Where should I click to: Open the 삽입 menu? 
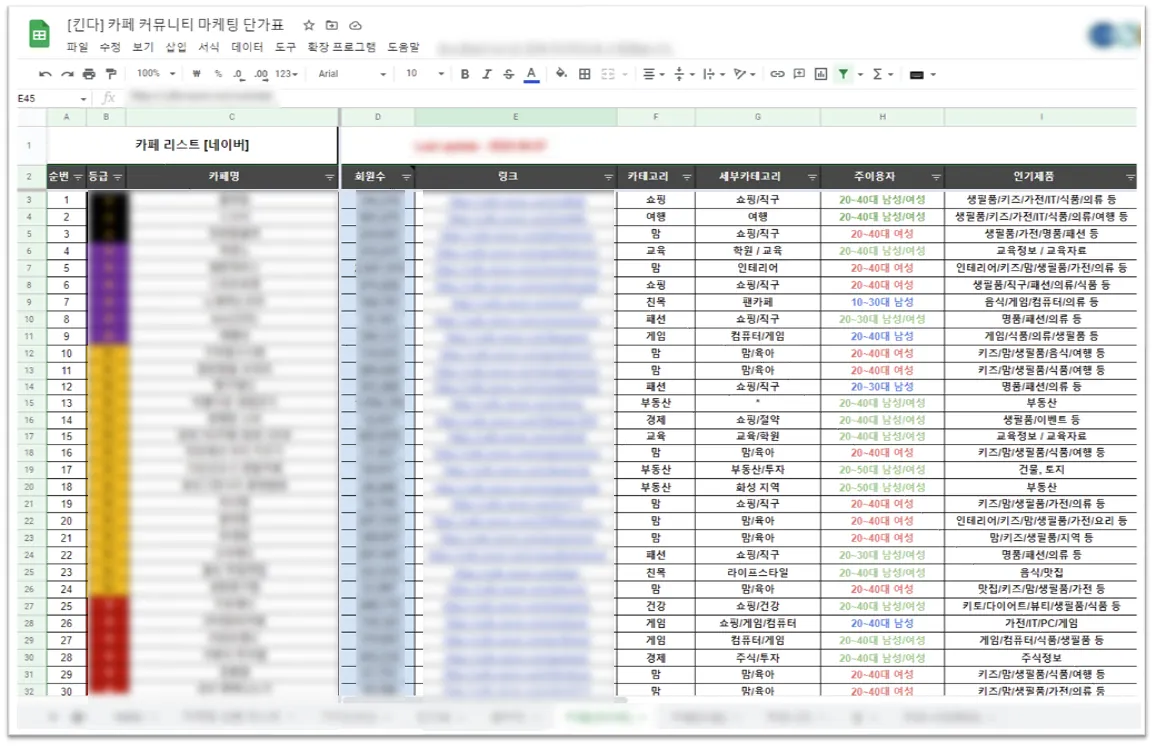click(176, 47)
